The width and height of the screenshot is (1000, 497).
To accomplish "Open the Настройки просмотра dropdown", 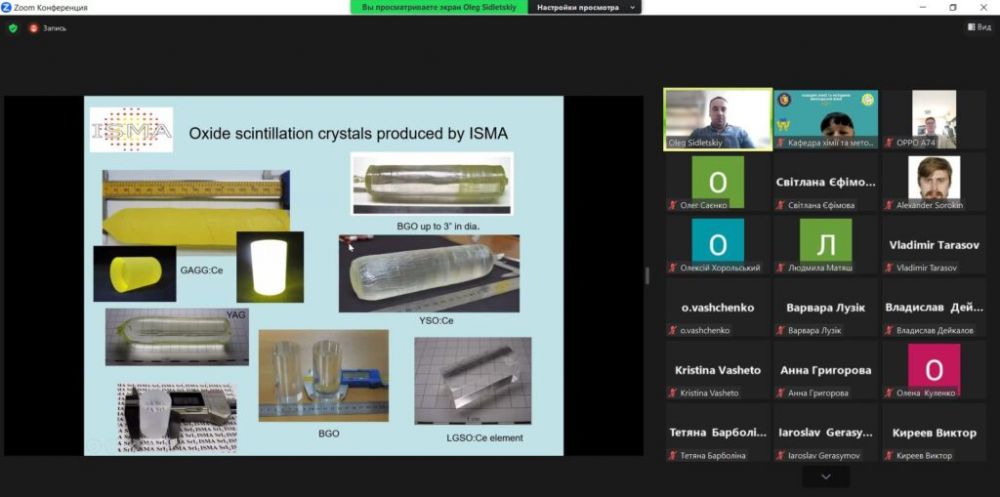I will [584, 7].
